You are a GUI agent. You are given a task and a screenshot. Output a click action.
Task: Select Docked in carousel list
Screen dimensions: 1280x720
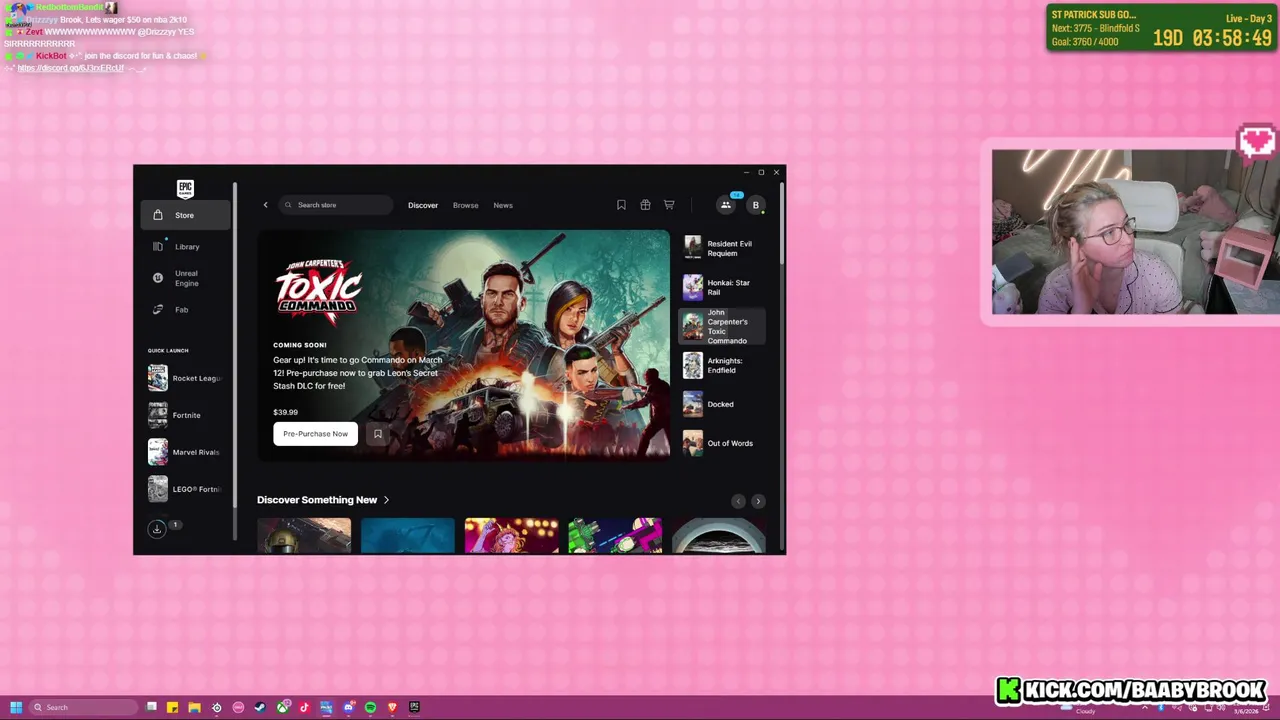pyautogui.click(x=722, y=404)
